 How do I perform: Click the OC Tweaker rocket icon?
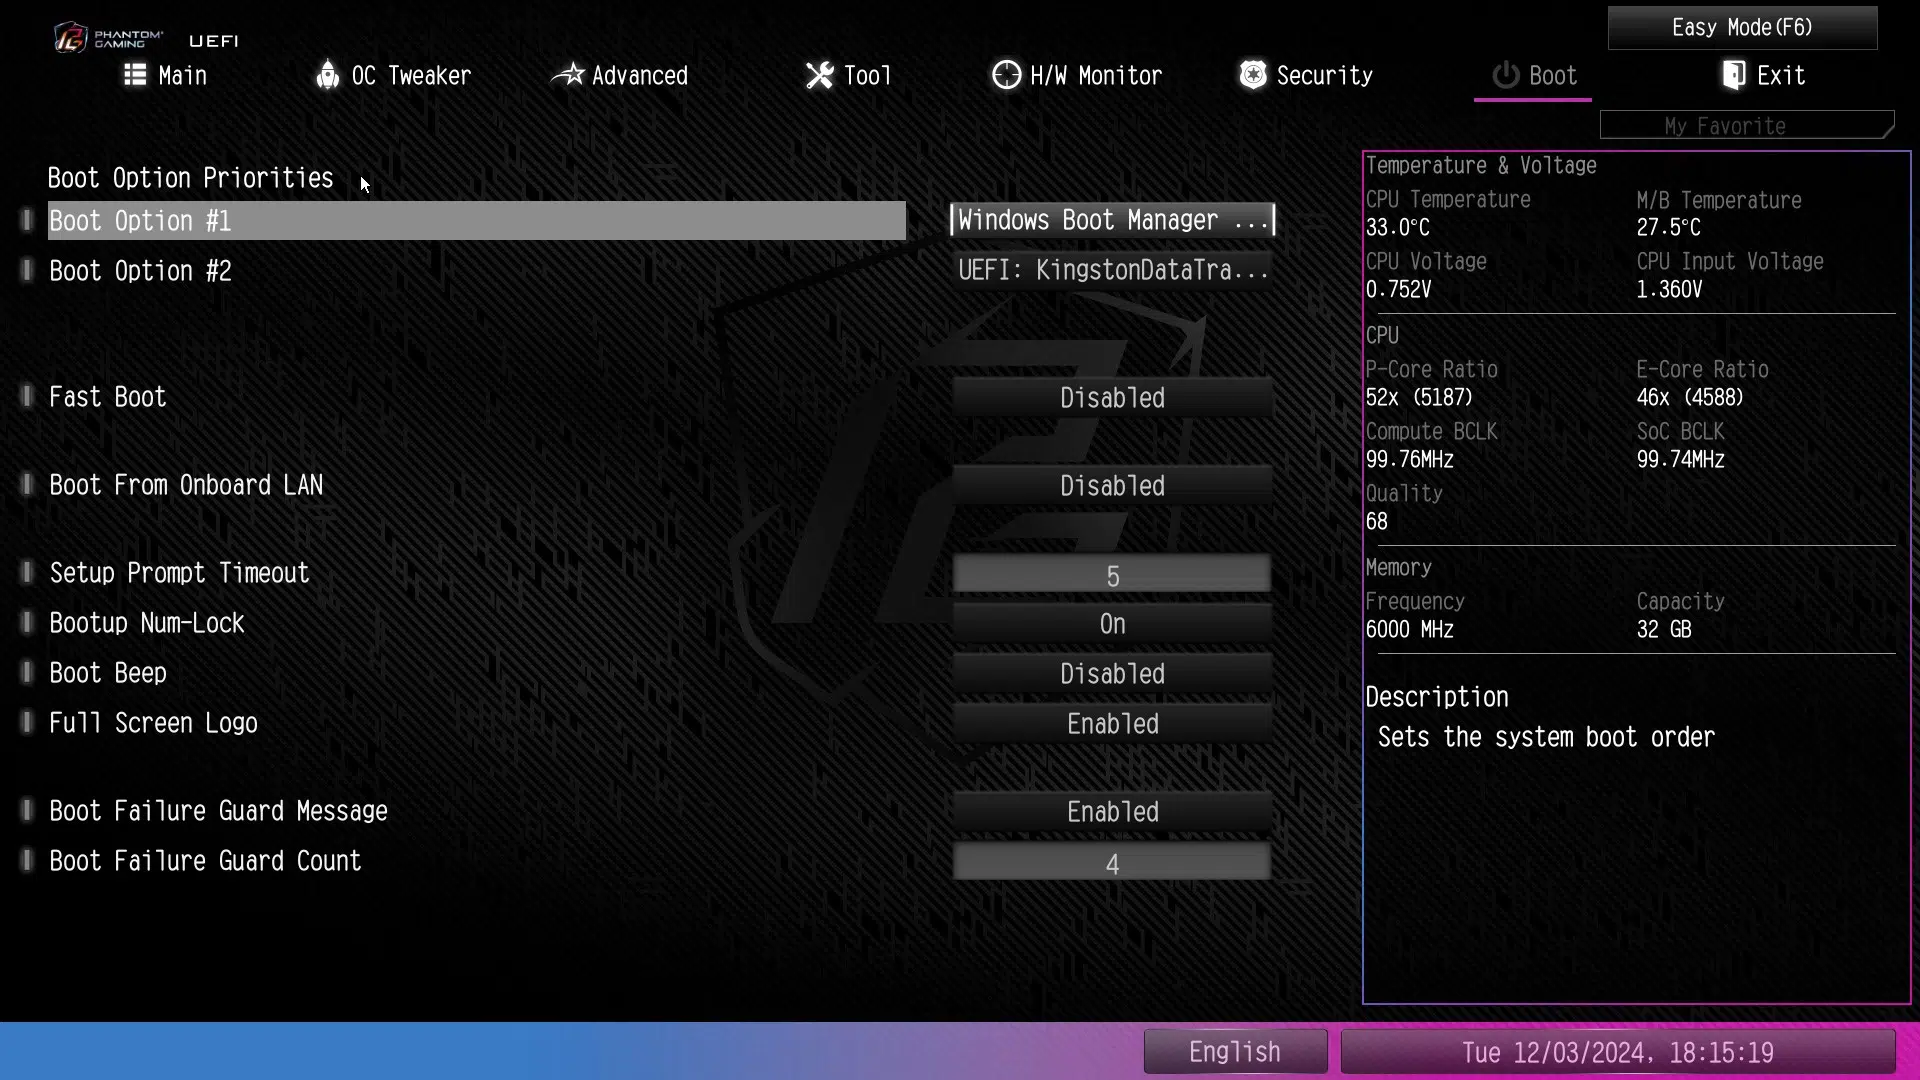(x=327, y=75)
